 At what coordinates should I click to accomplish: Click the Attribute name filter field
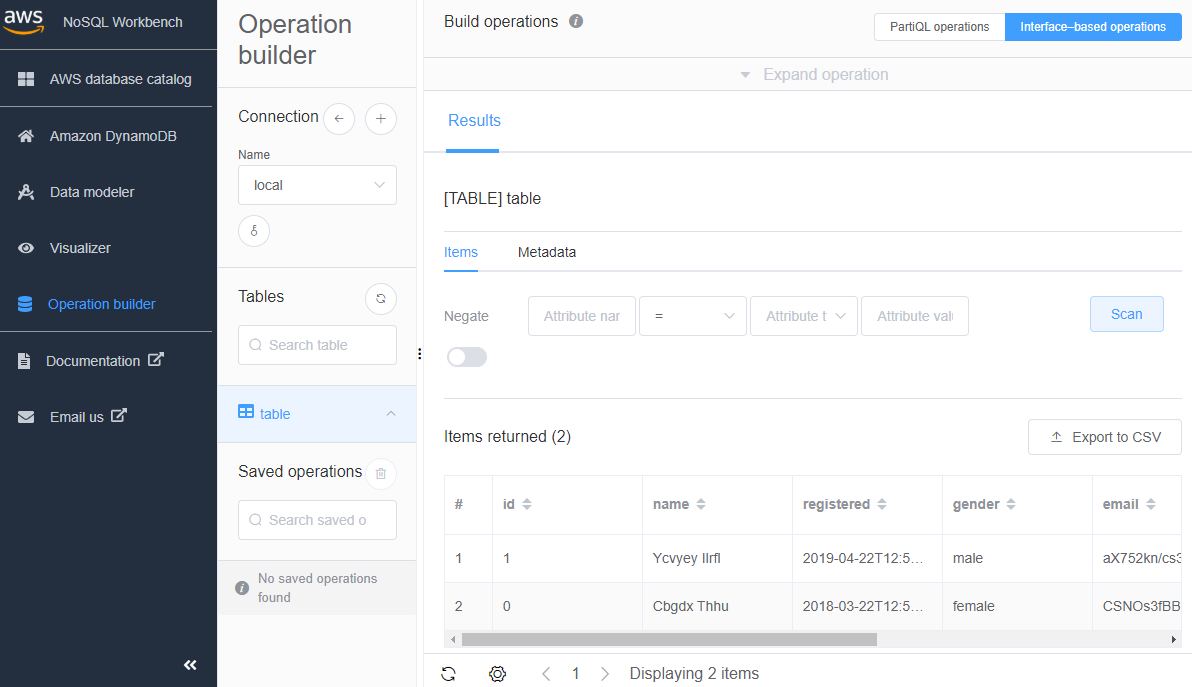tap(582, 316)
